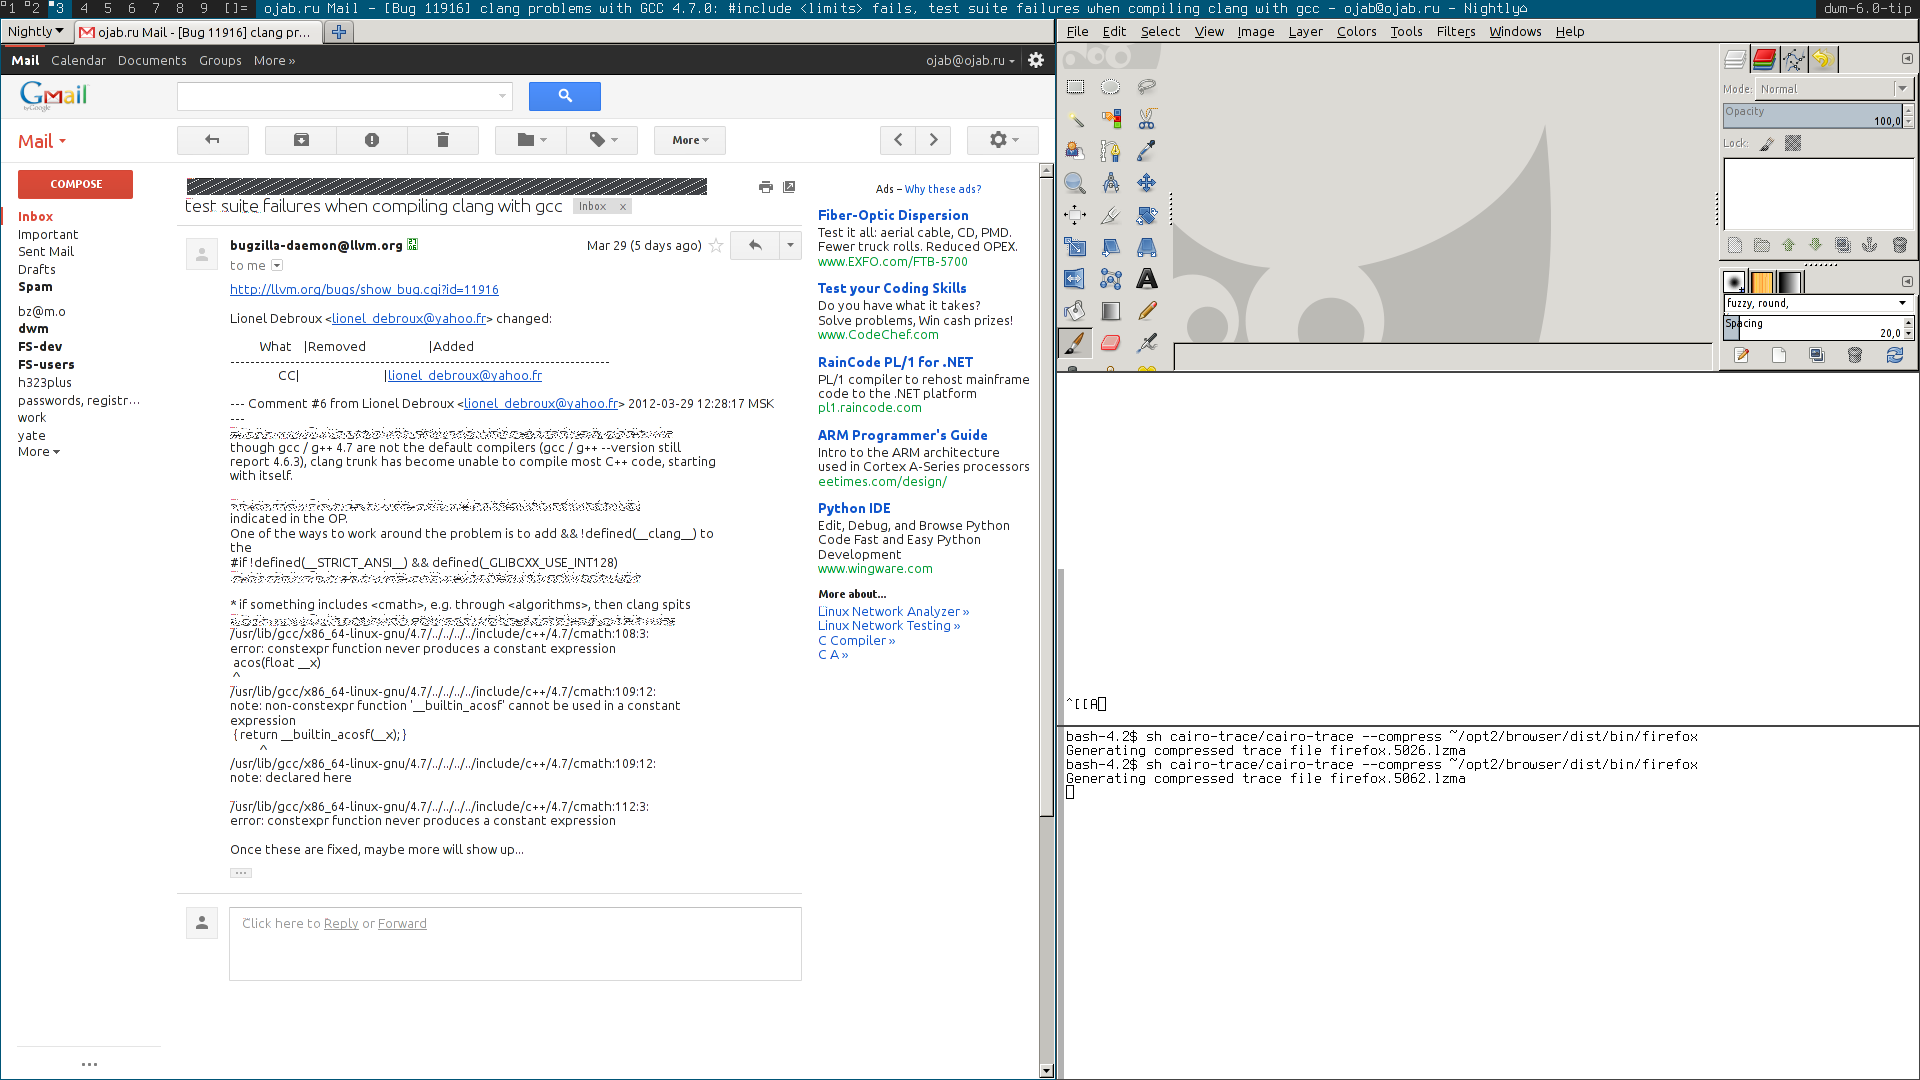Click the Gmail trash delete icon
This screenshot has width=1920, height=1080.
(x=443, y=140)
